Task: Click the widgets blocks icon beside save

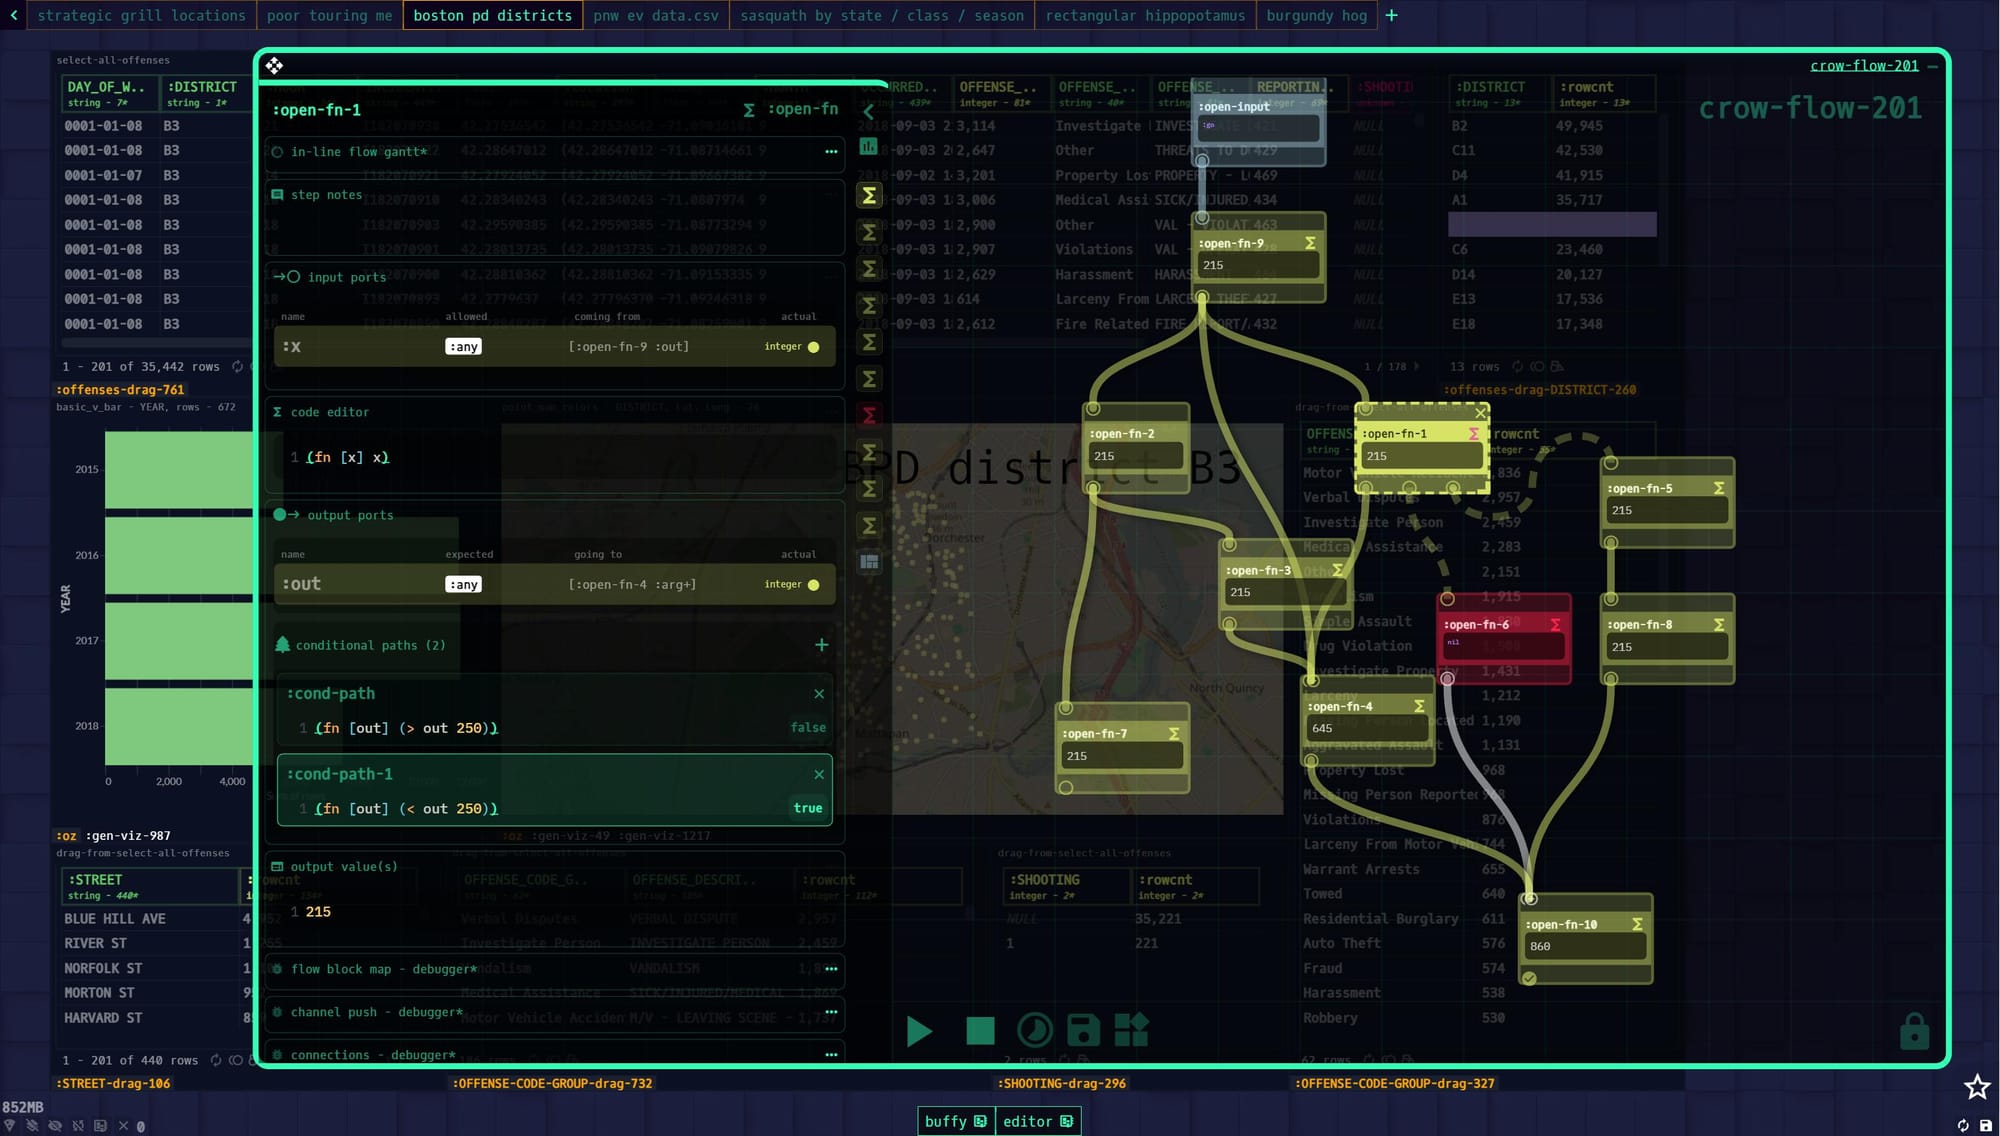Action: (x=1131, y=1030)
